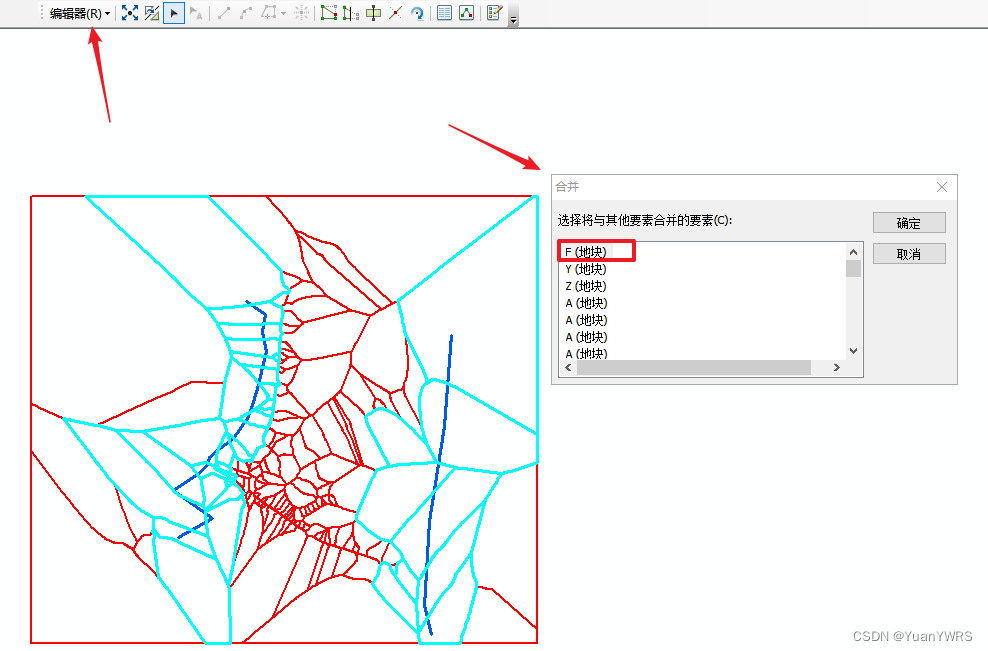
Task: Expand the Trace tool dropdown arrow
Action: pyautogui.click(x=284, y=13)
